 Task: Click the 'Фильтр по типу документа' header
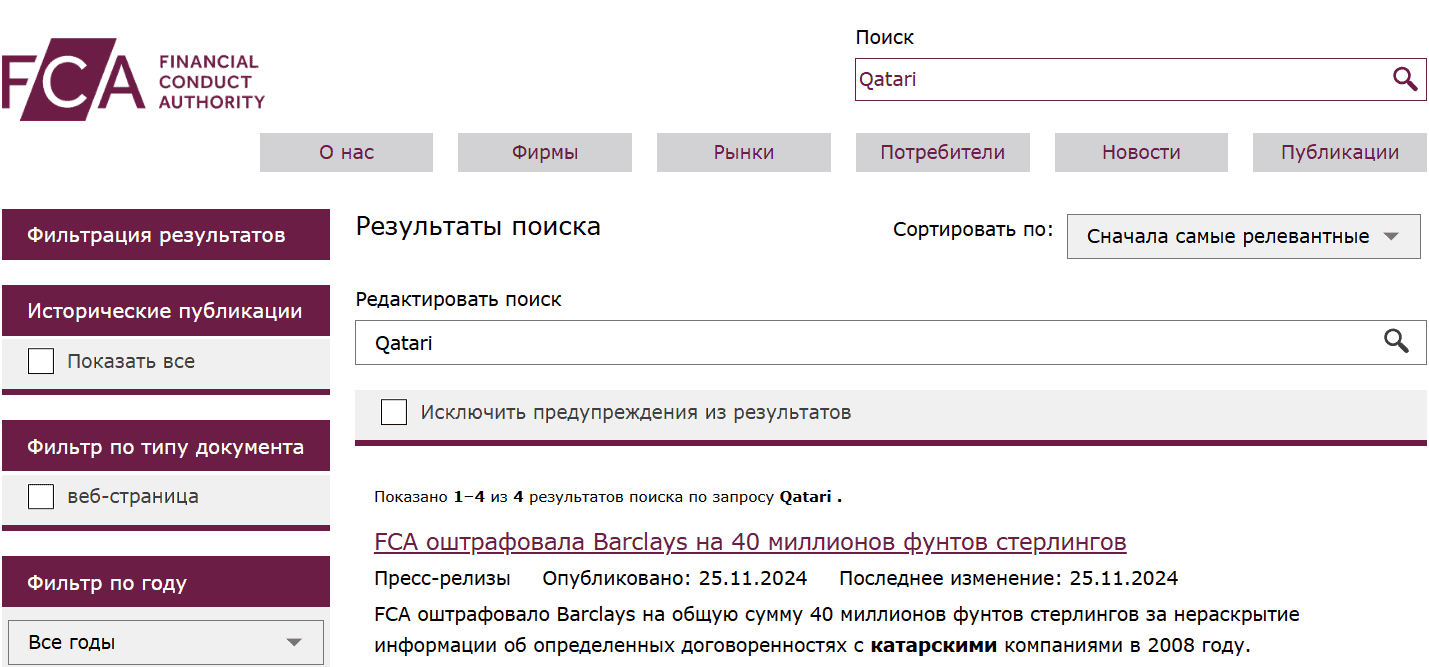click(x=166, y=447)
